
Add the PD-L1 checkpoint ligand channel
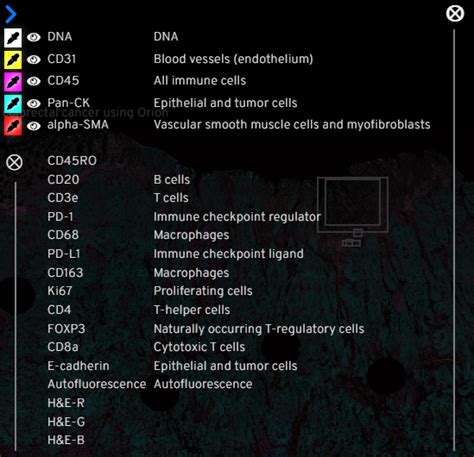[x=64, y=254]
